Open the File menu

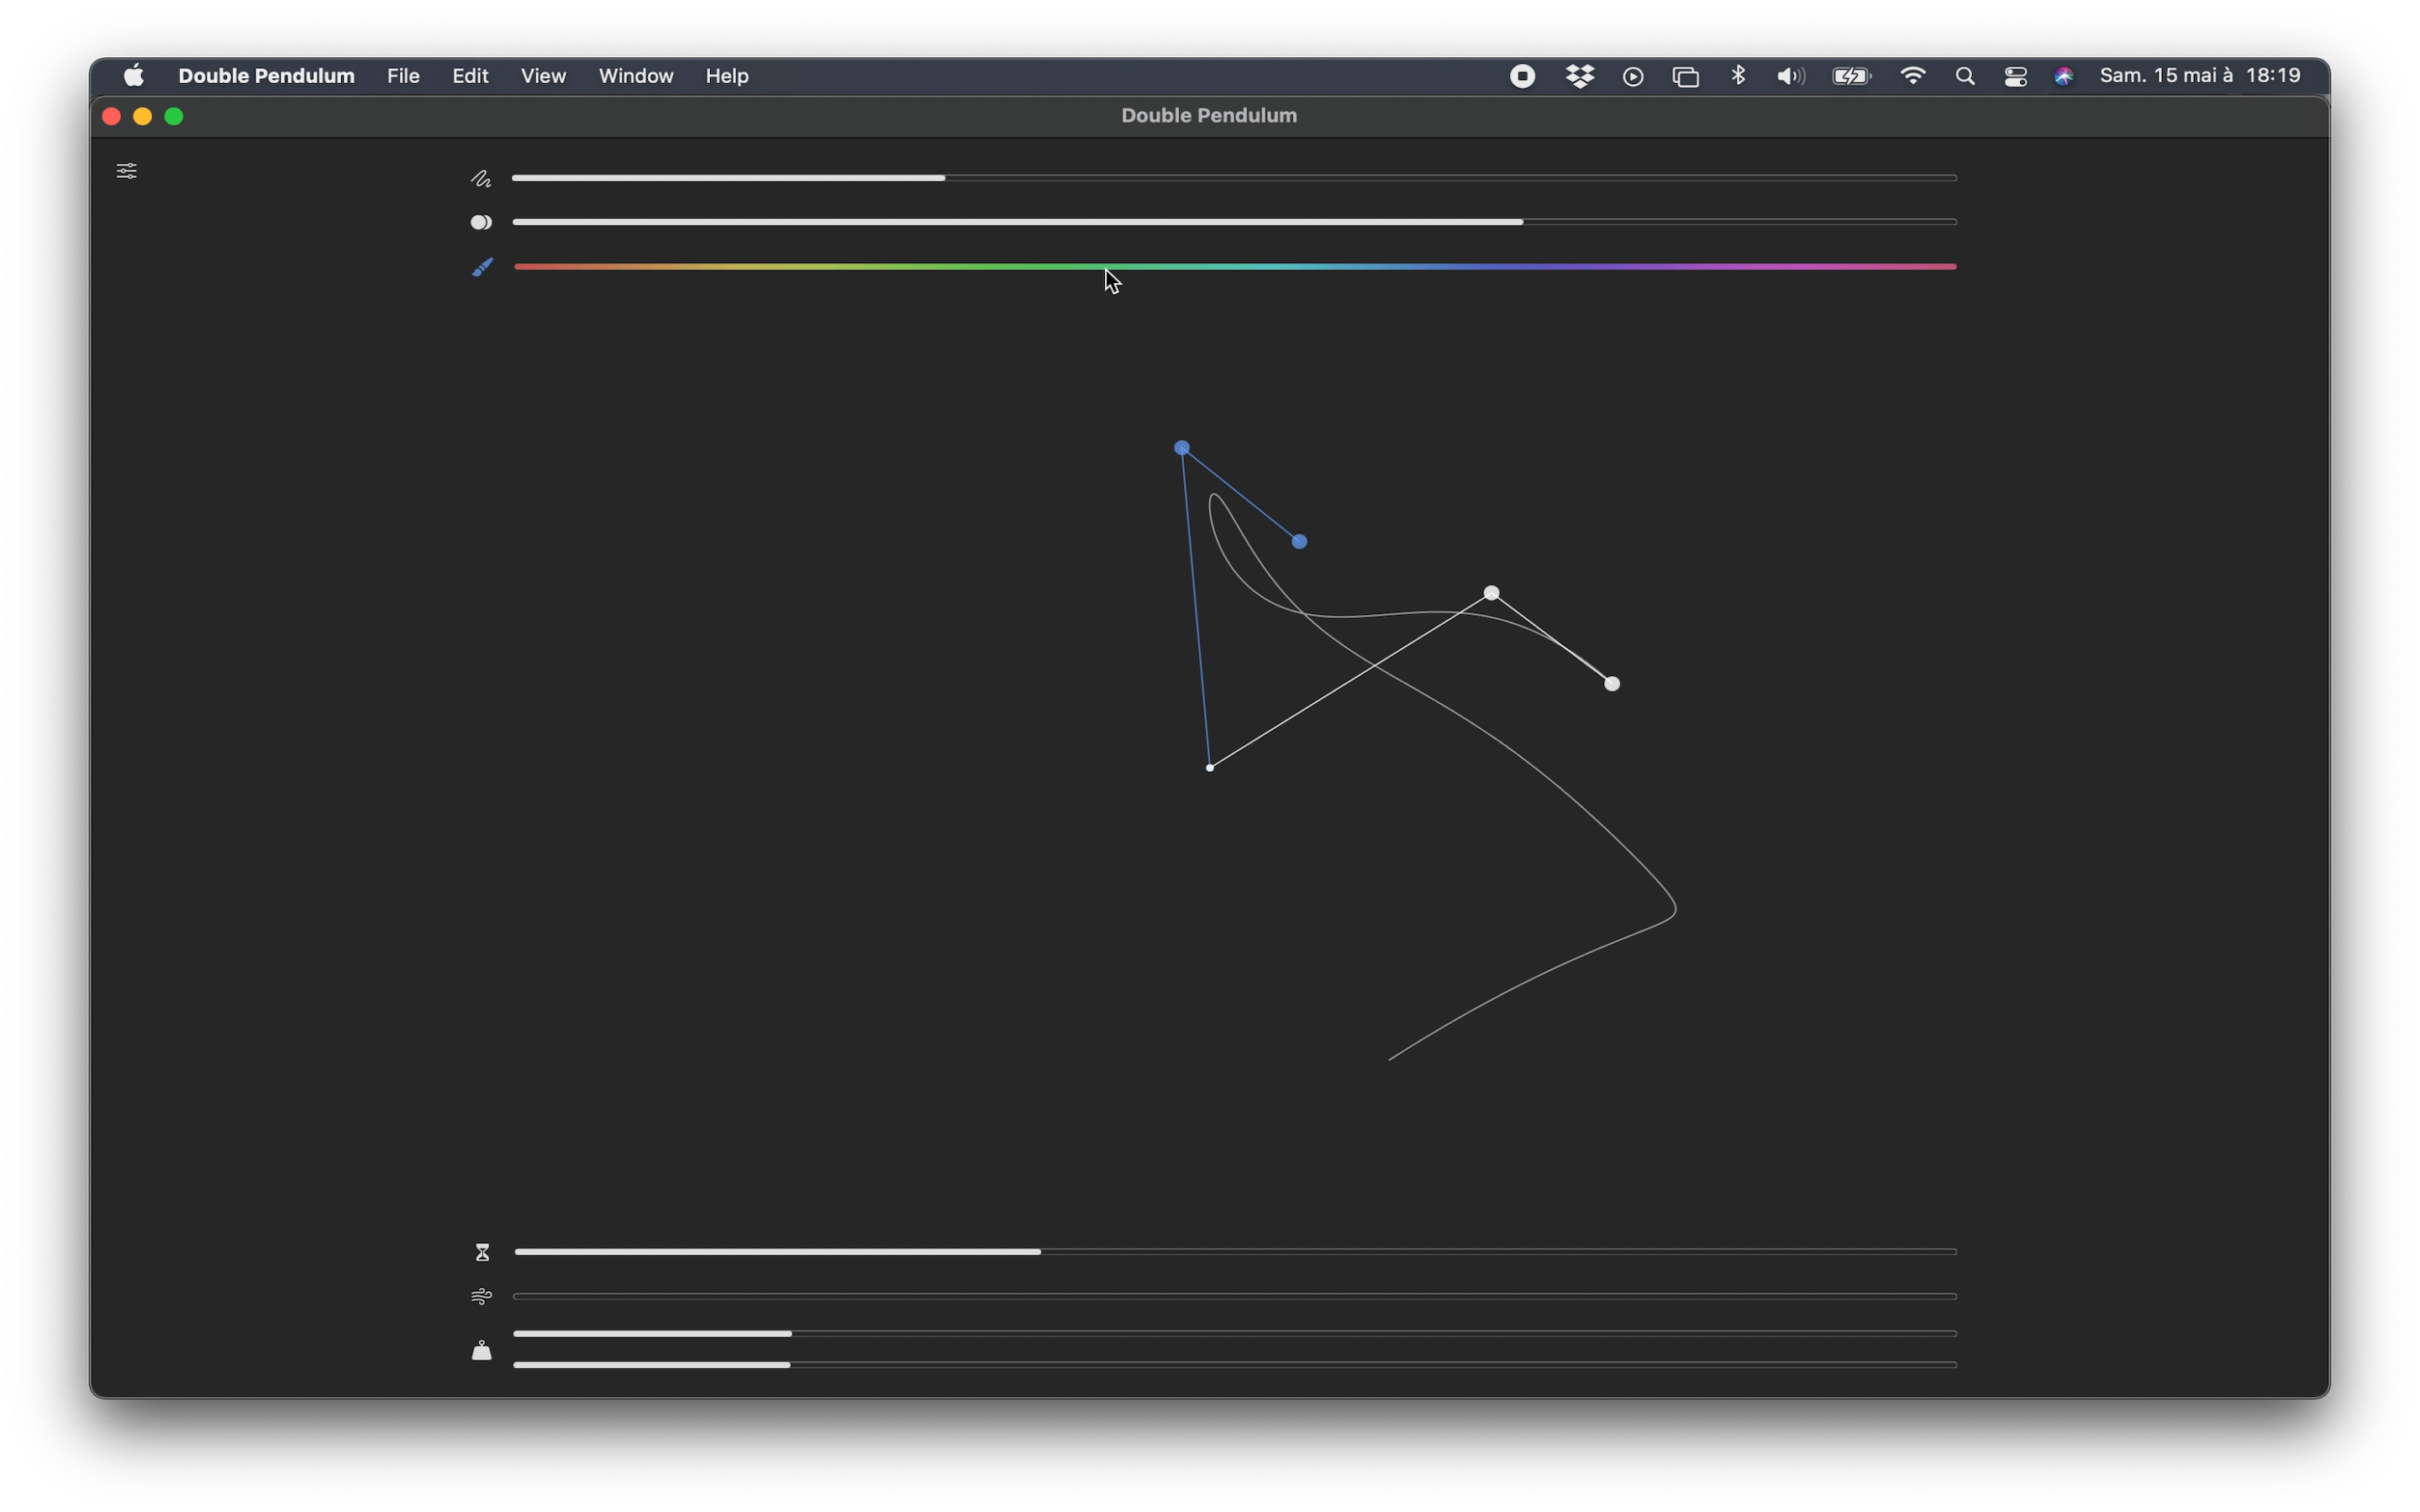403,76
